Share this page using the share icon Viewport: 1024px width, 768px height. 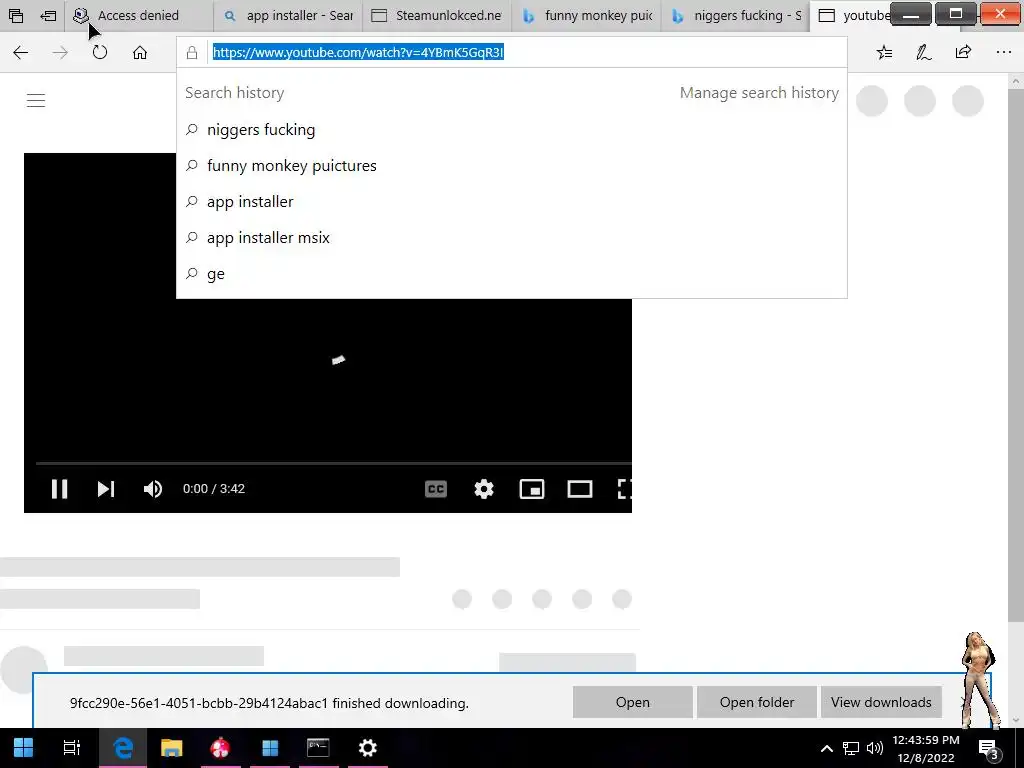(963, 52)
